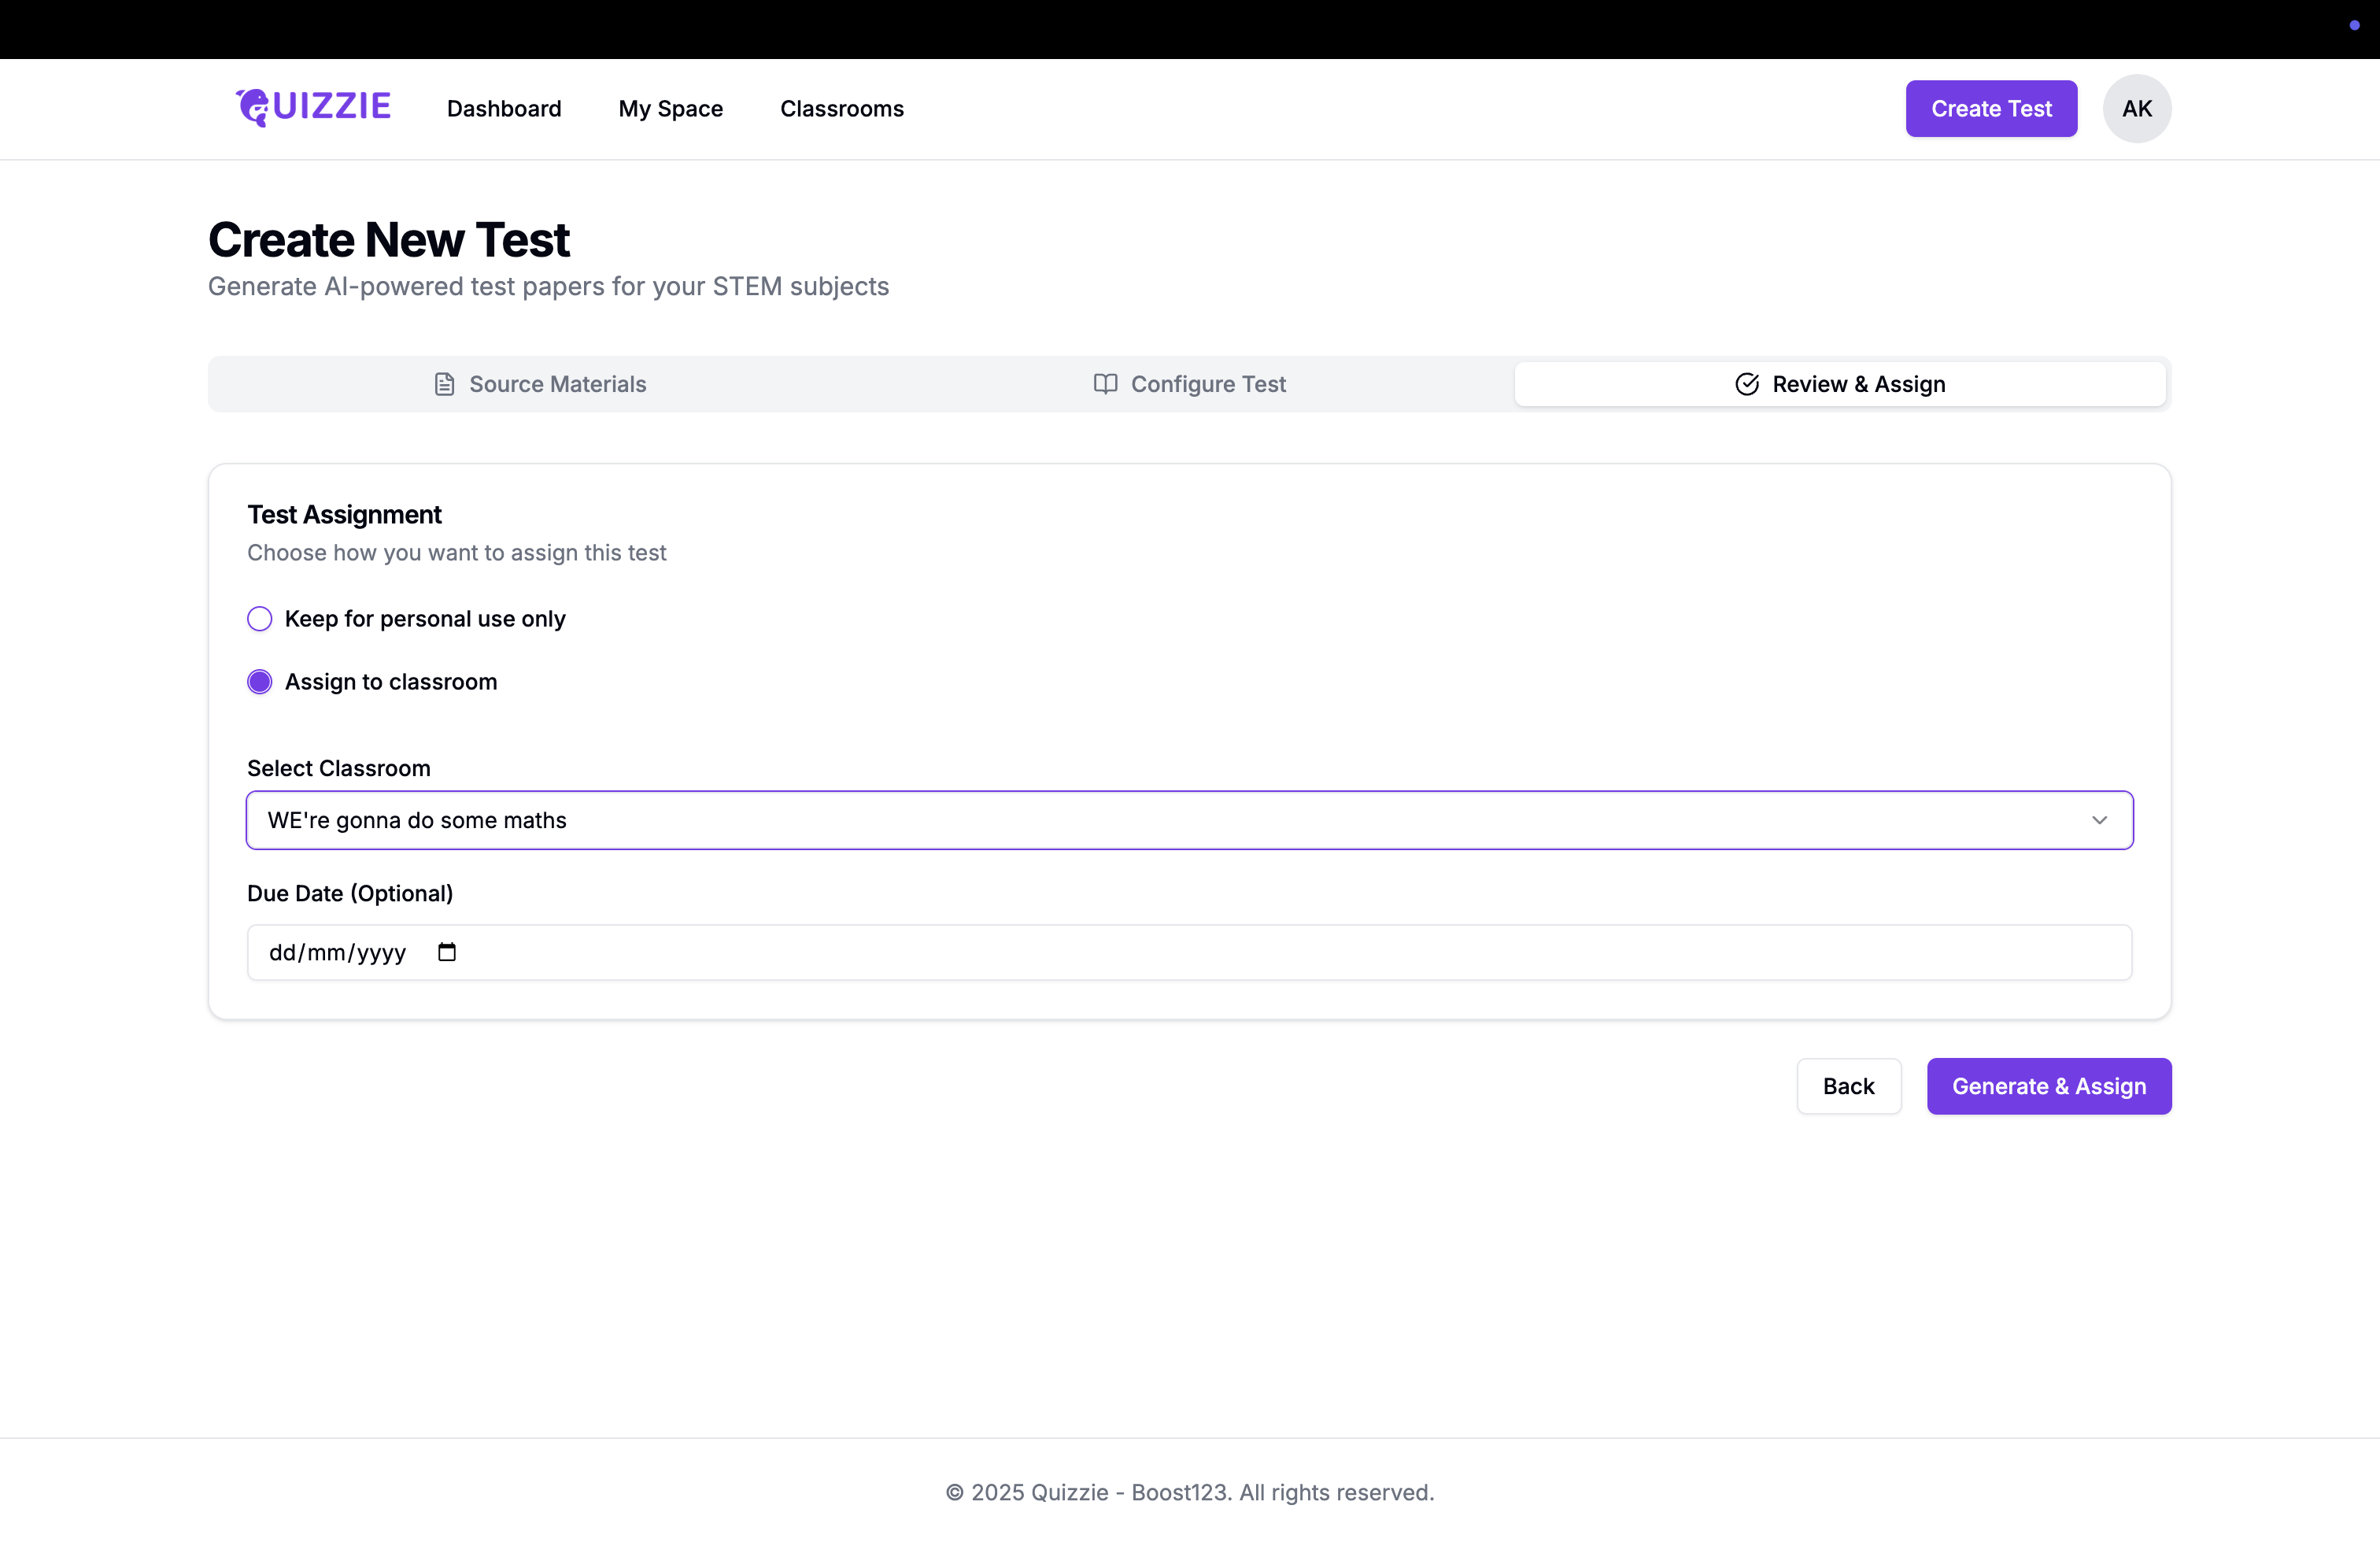Open the 'WE're gonna do some maths' combo box

coord(1189,820)
